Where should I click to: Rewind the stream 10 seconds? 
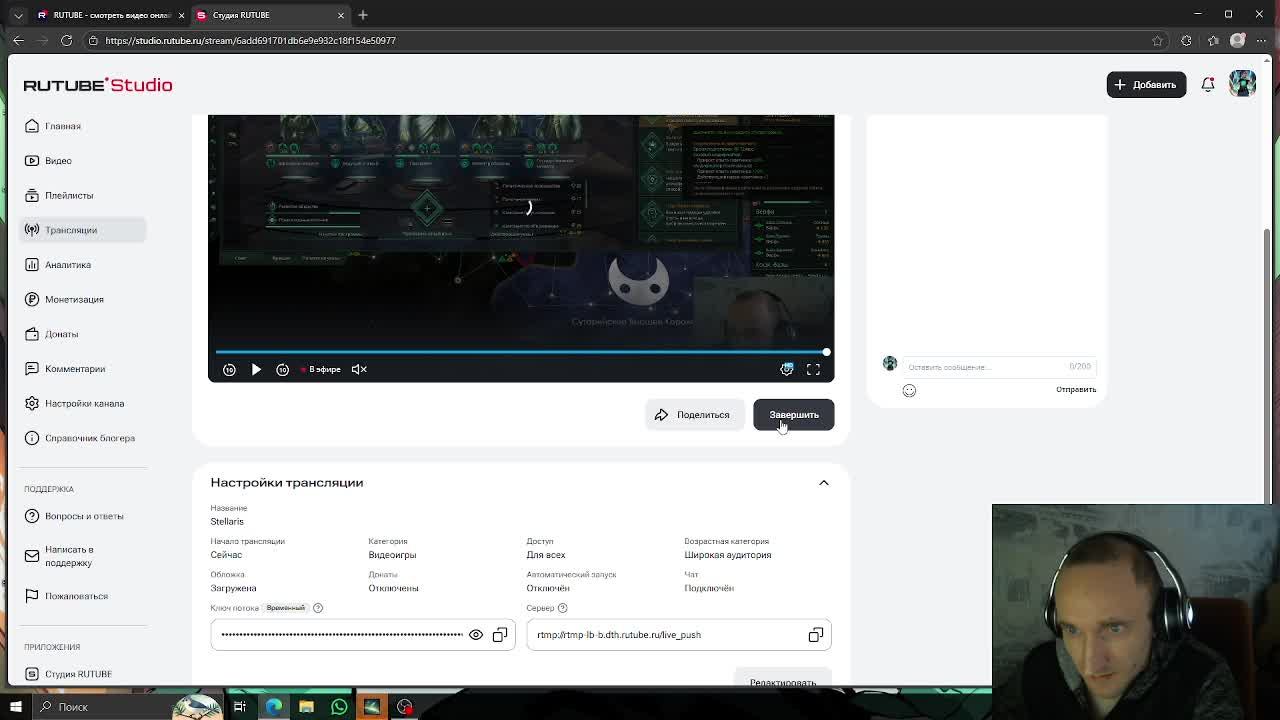pyautogui.click(x=229, y=369)
